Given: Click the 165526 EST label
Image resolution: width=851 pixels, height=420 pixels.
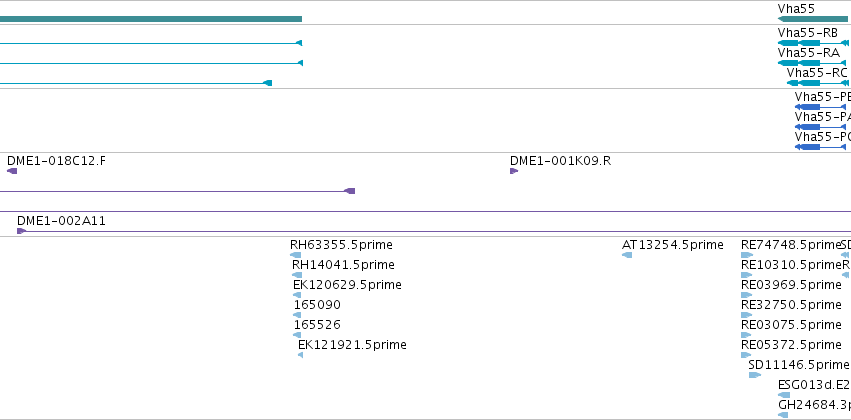Looking at the screenshot, I should (x=317, y=324).
